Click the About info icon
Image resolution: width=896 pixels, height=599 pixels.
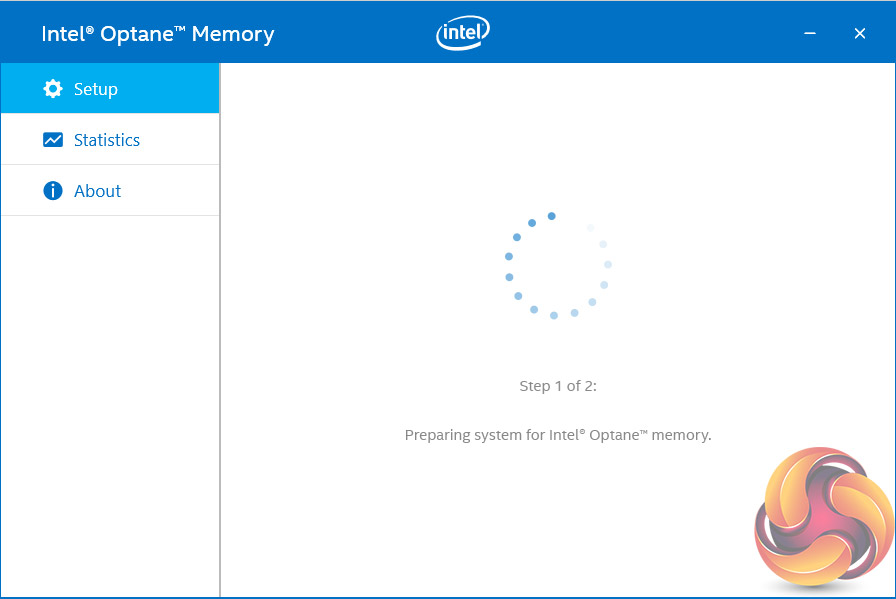(53, 191)
